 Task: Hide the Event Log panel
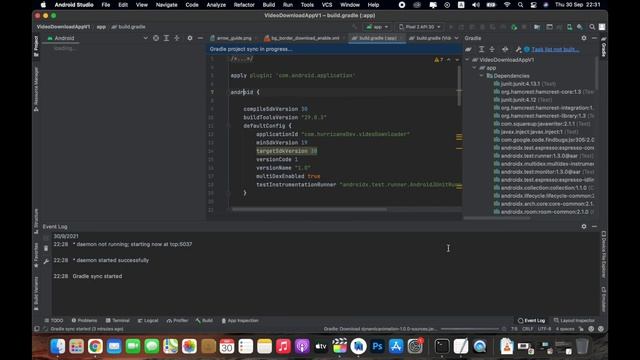tap(594, 227)
